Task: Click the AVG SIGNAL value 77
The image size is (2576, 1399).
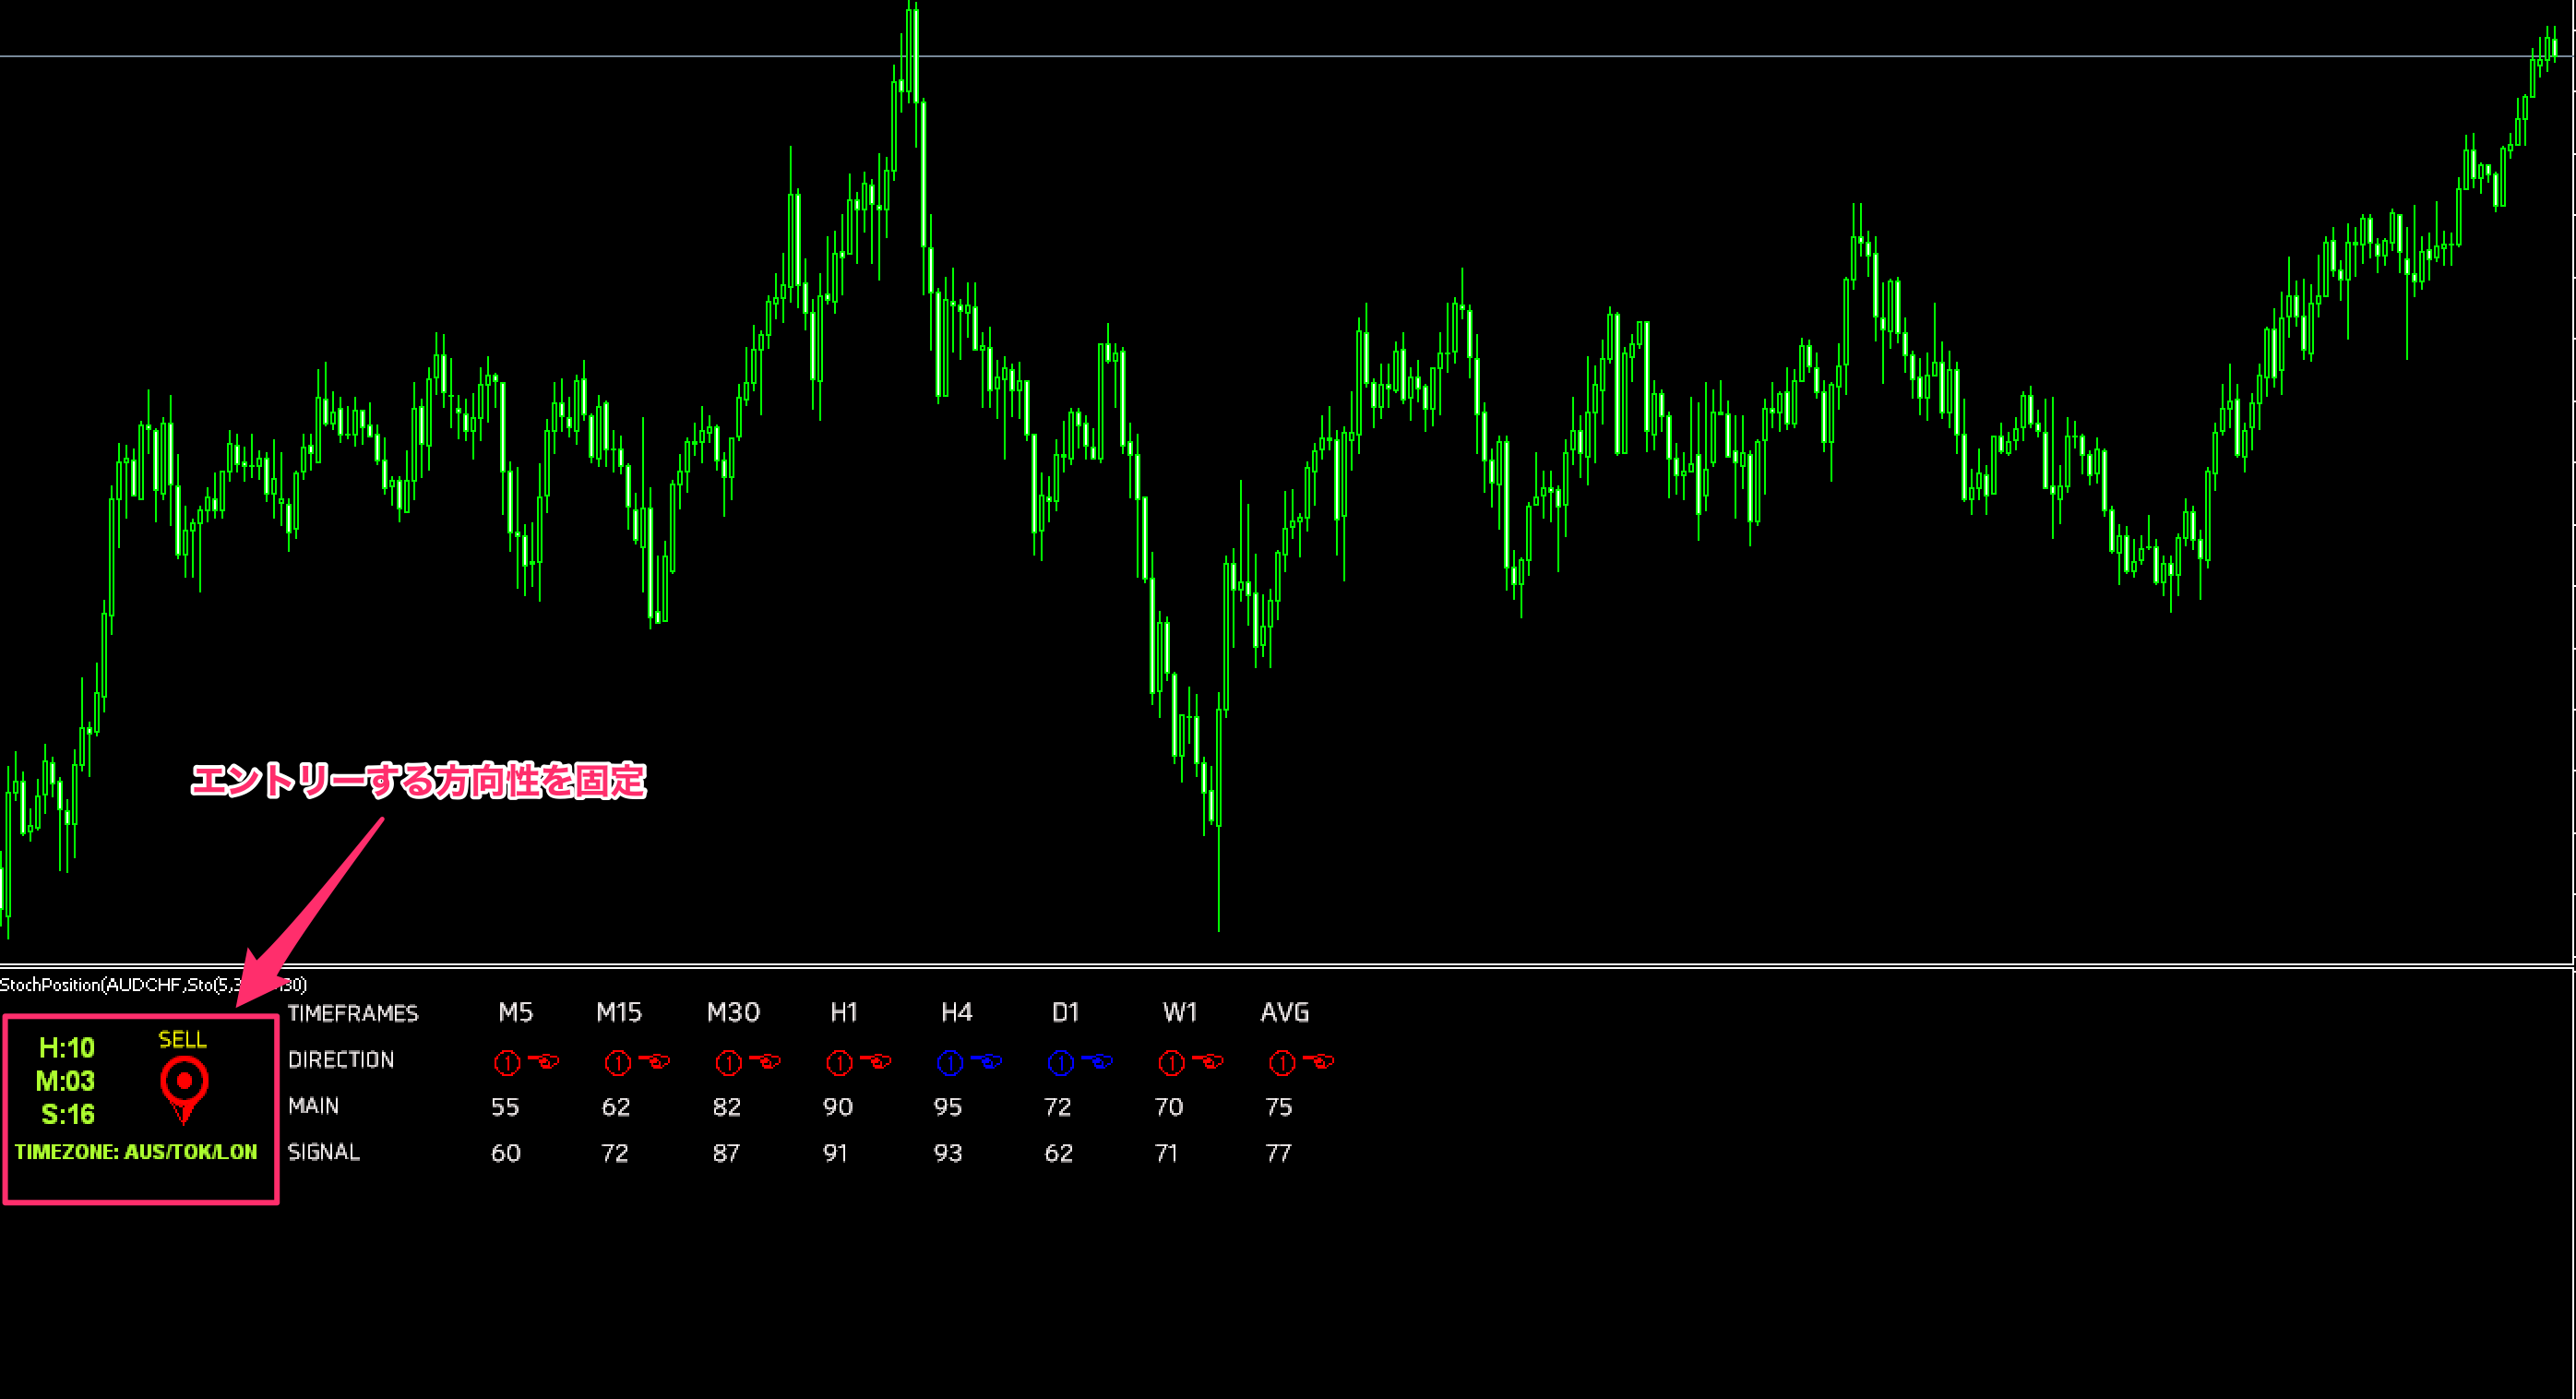Action: tap(1278, 1153)
